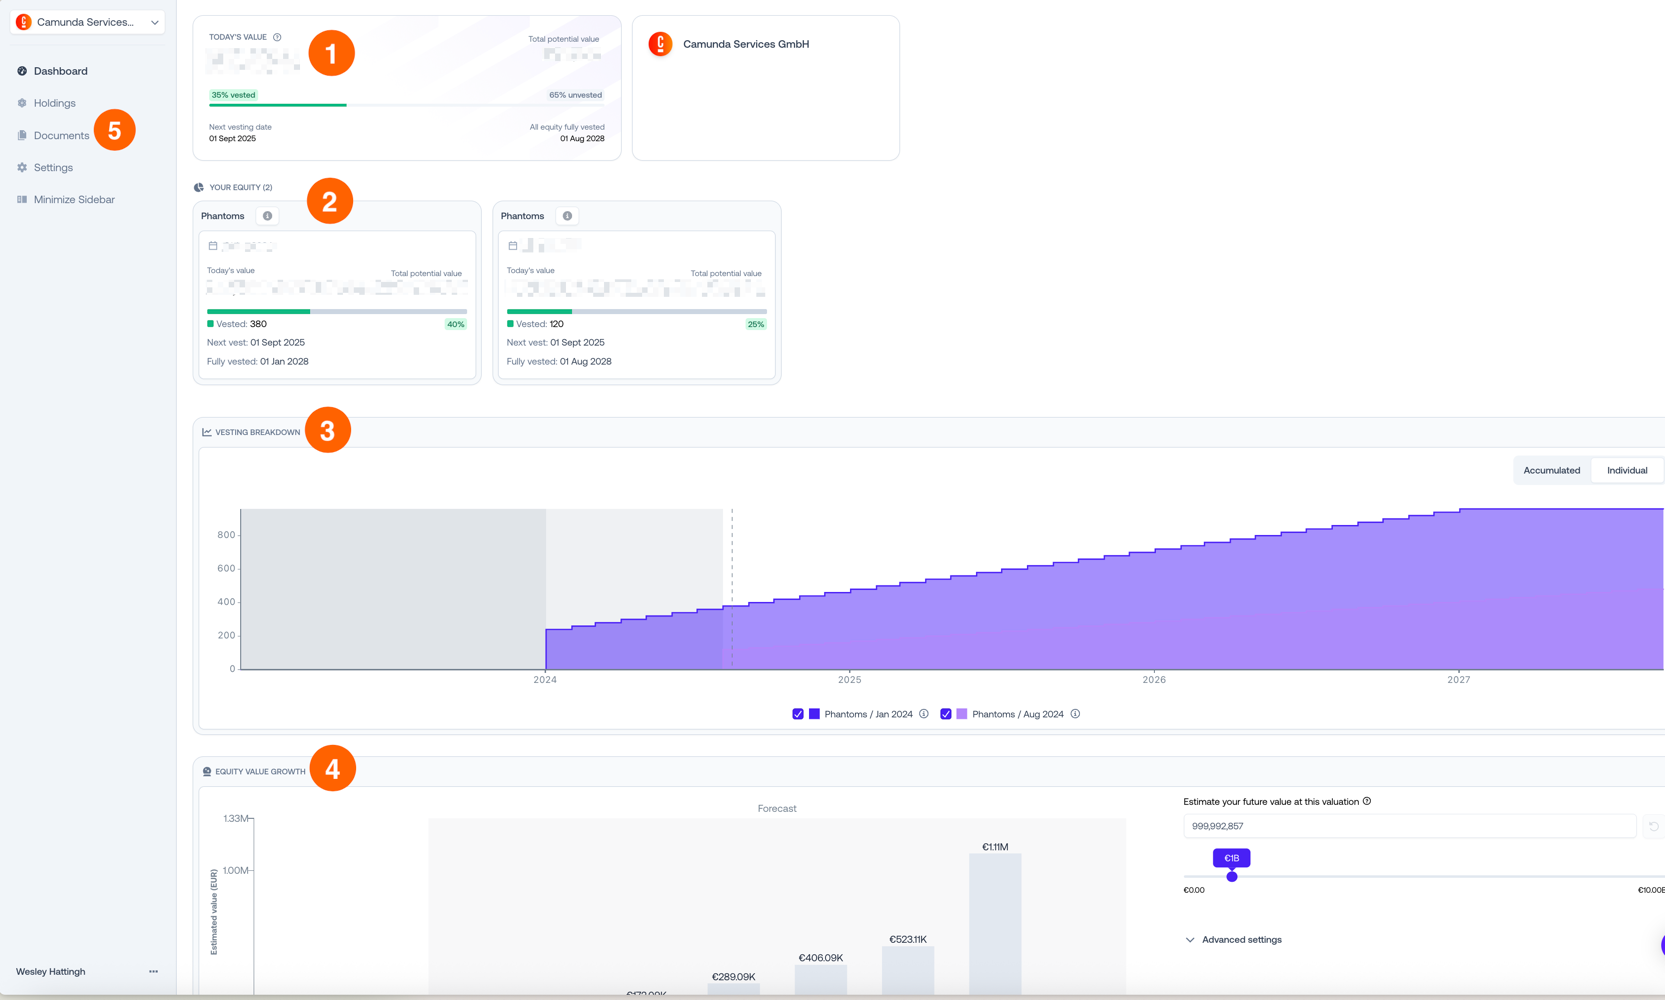This screenshot has width=1665, height=1000.
Task: Switch to Individual view
Action: click(1627, 470)
